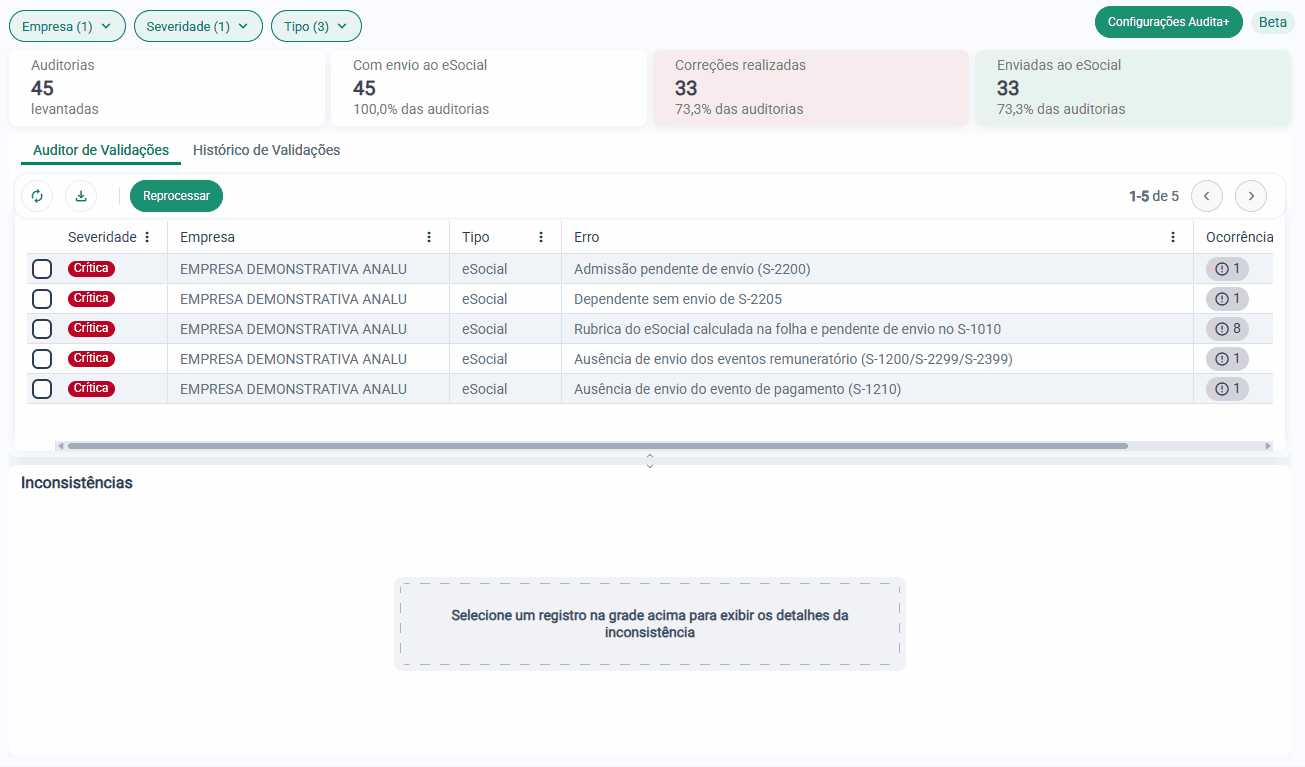
Task: Select 'Ausência de envio do evento de pagamento' text
Action: [708, 389]
